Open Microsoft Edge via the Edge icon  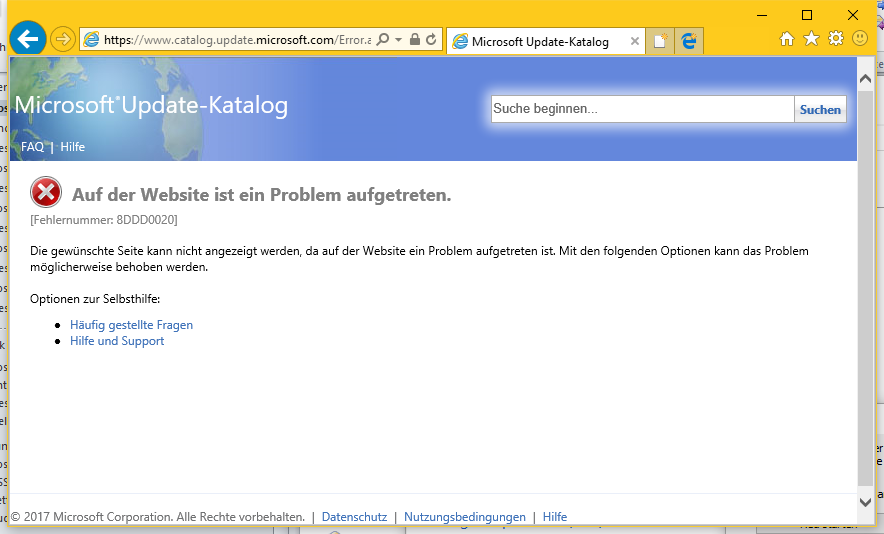[689, 41]
